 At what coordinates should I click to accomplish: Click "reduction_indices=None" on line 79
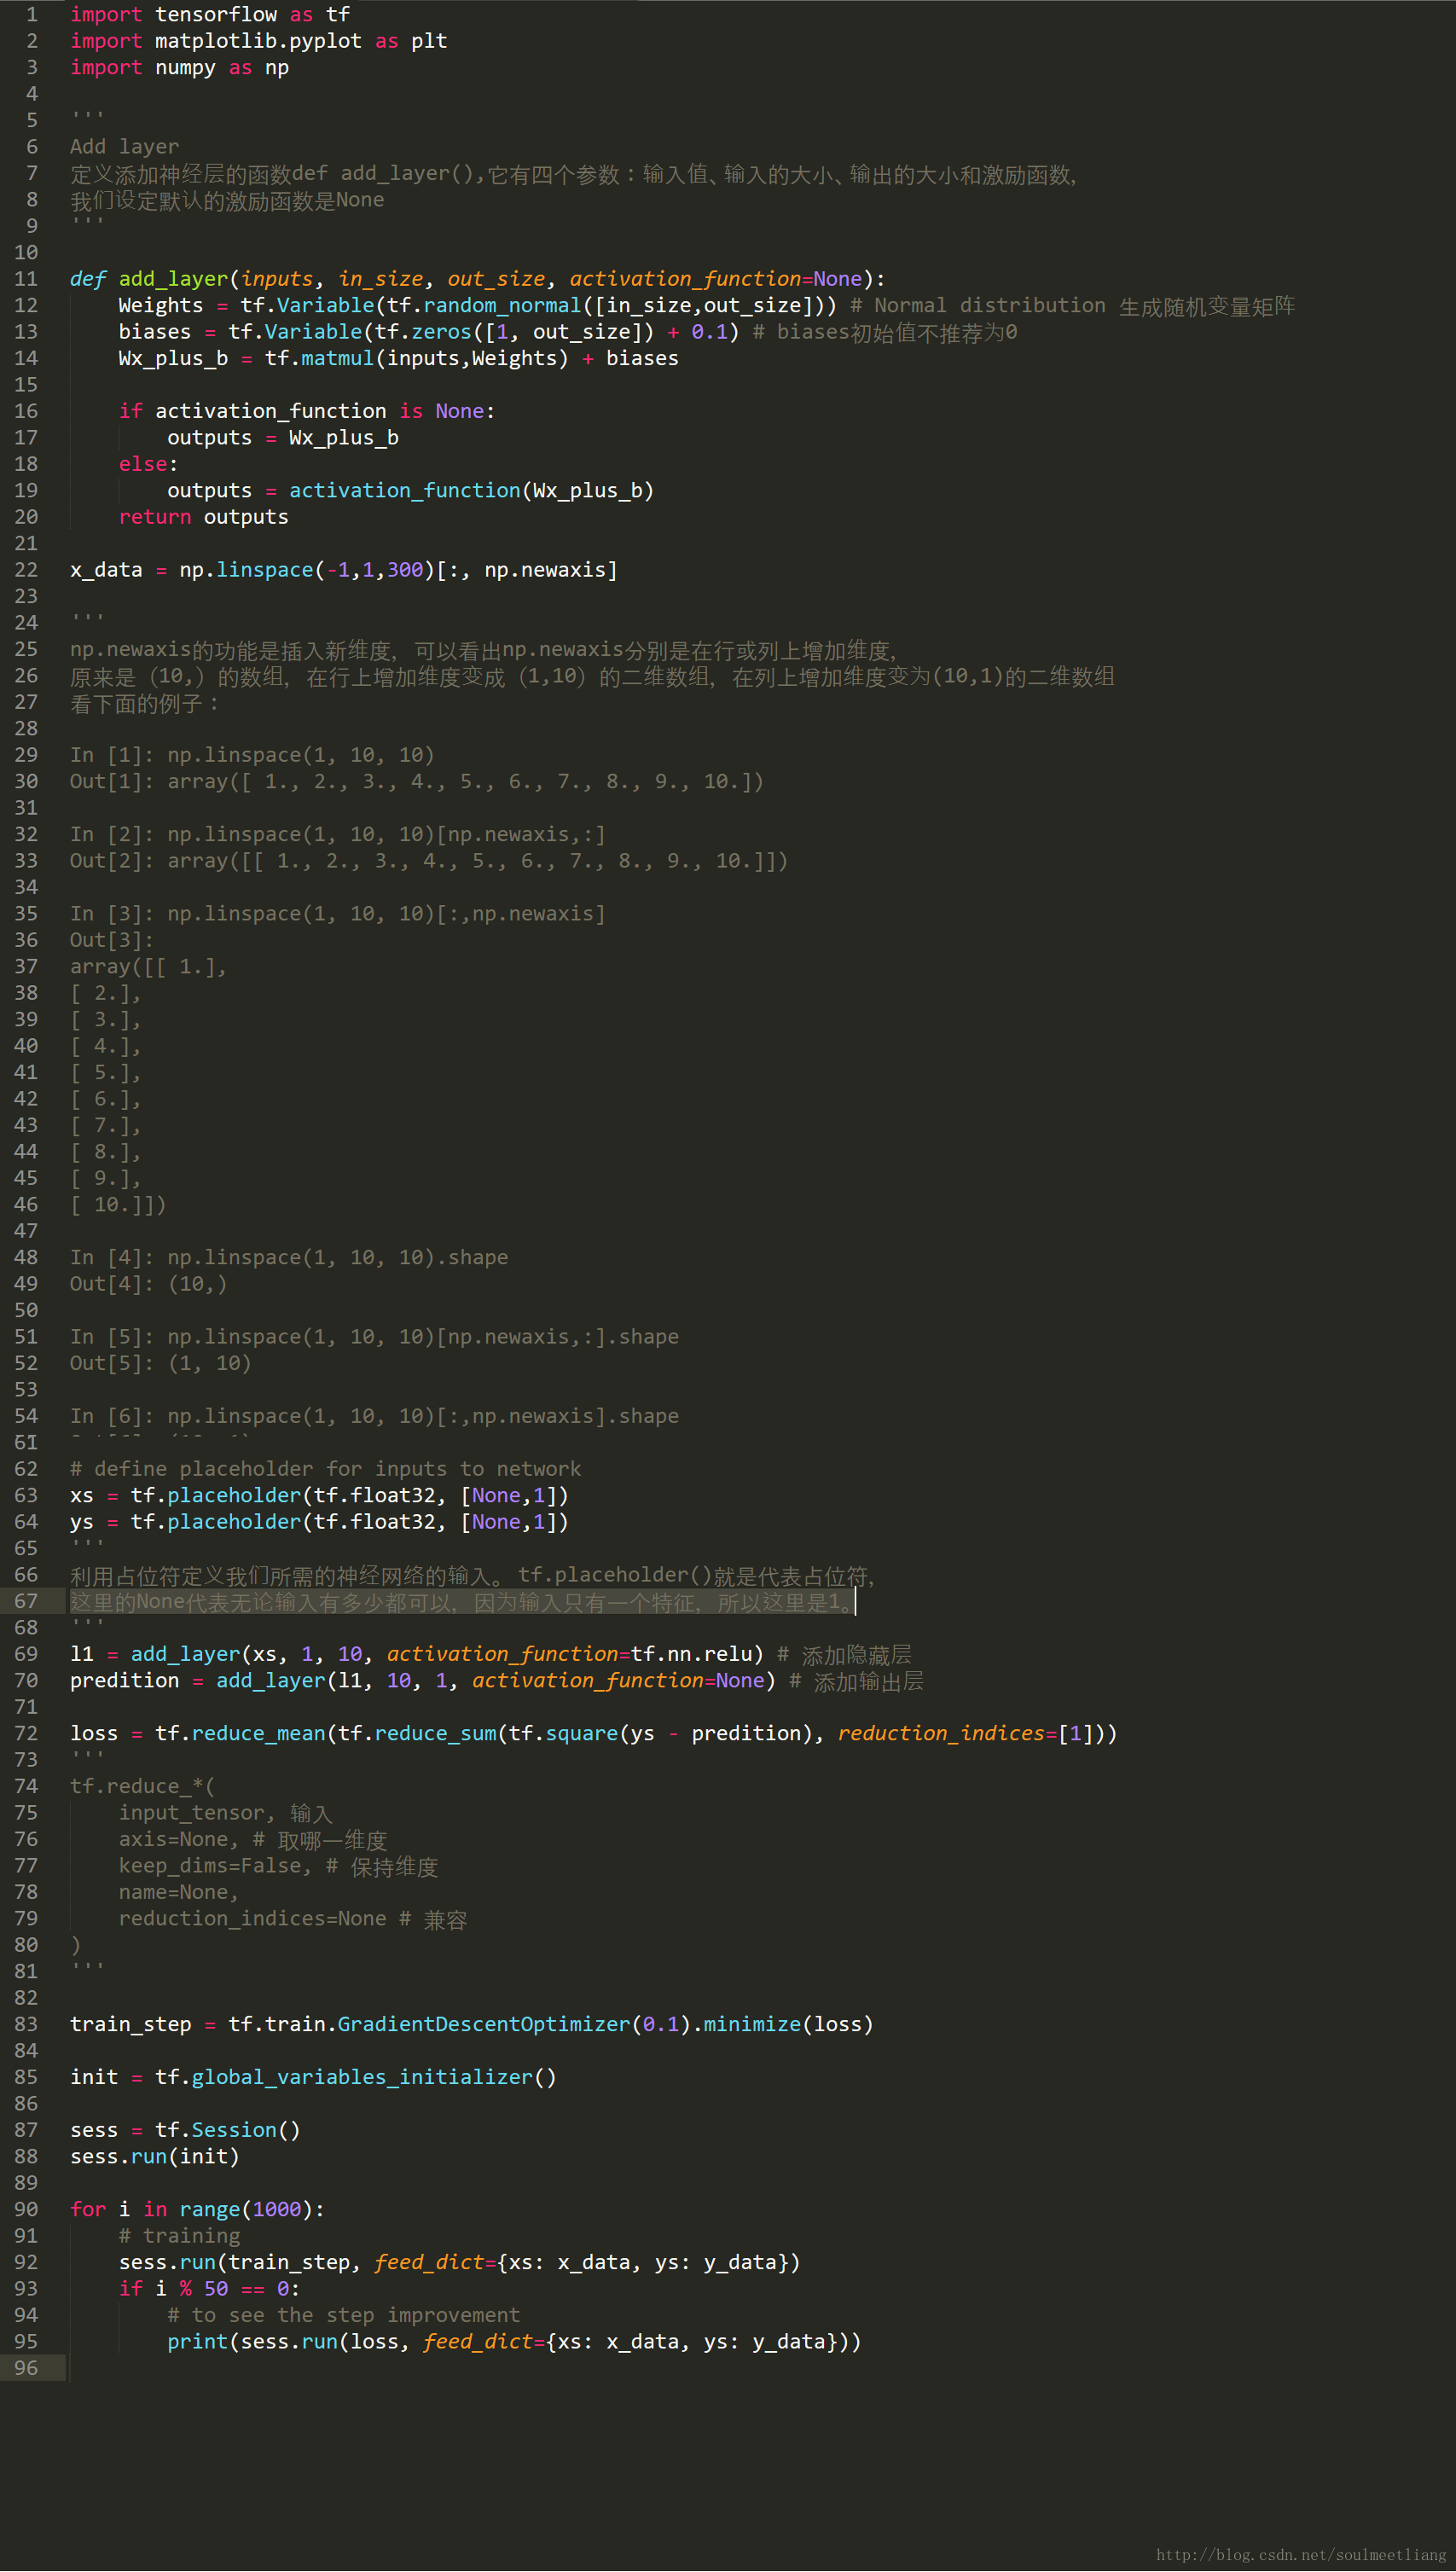tap(253, 1919)
